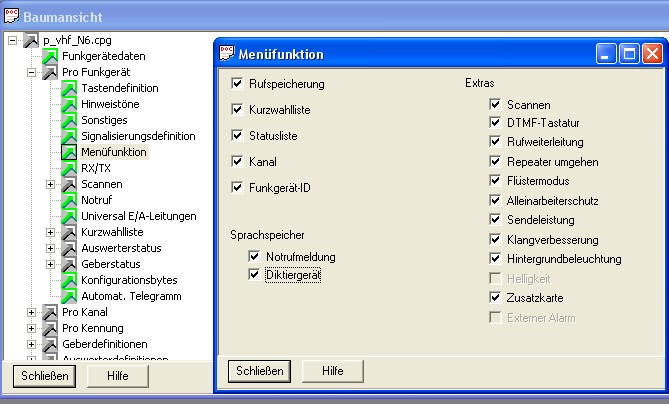Click the Automat. Telegramm node icon
669x404 pixels.
click(x=70, y=296)
